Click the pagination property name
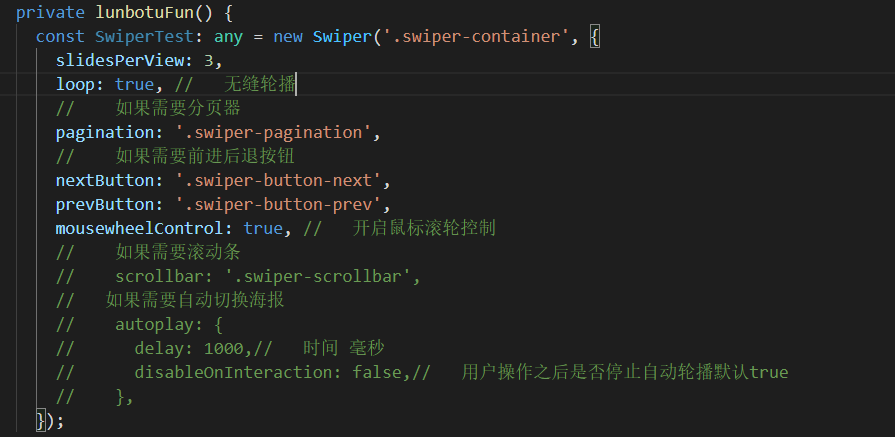 (x=105, y=132)
